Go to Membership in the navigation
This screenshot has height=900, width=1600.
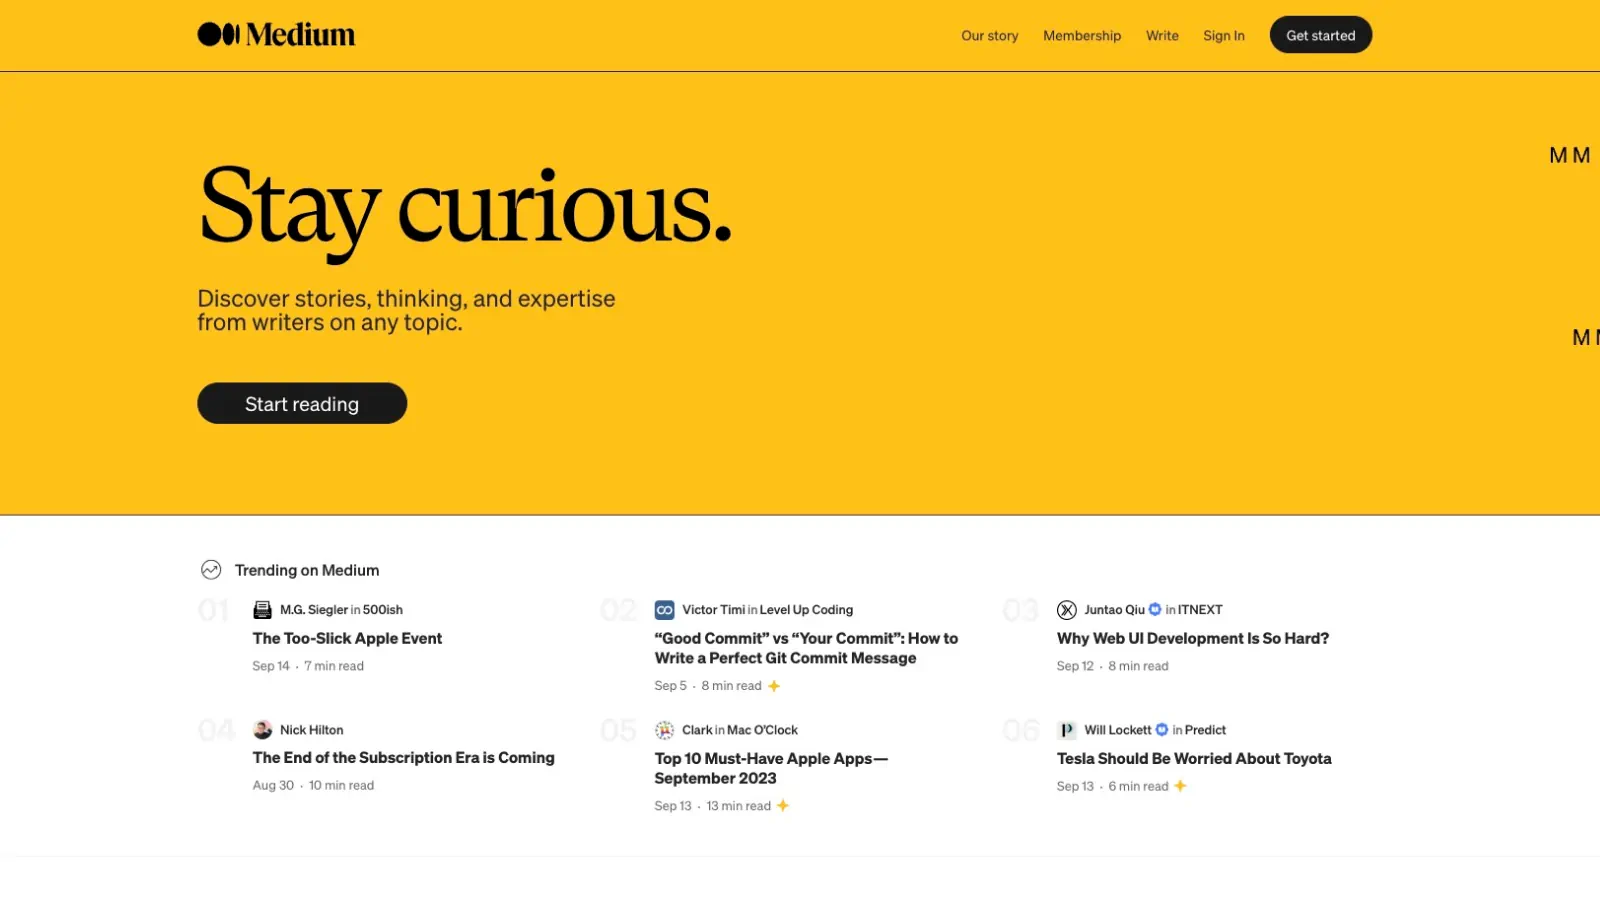click(x=1082, y=36)
